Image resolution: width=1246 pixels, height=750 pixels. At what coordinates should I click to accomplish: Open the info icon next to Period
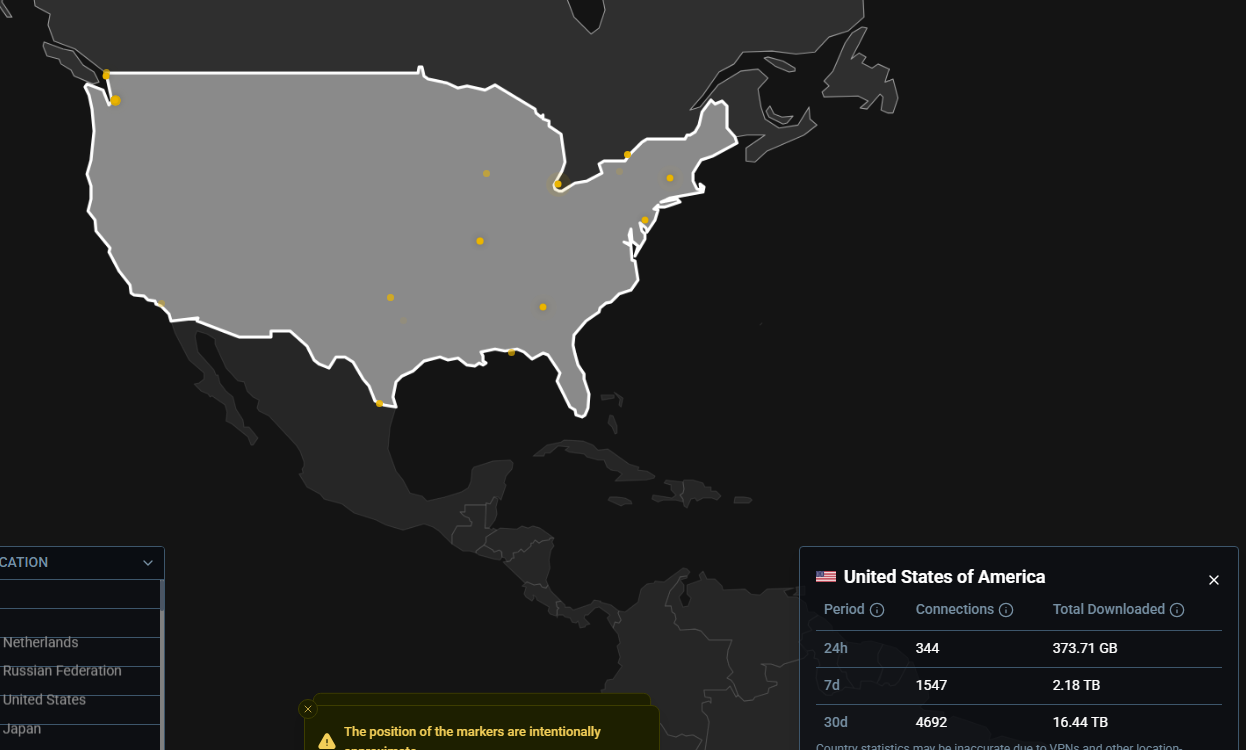pyautogui.click(x=877, y=610)
